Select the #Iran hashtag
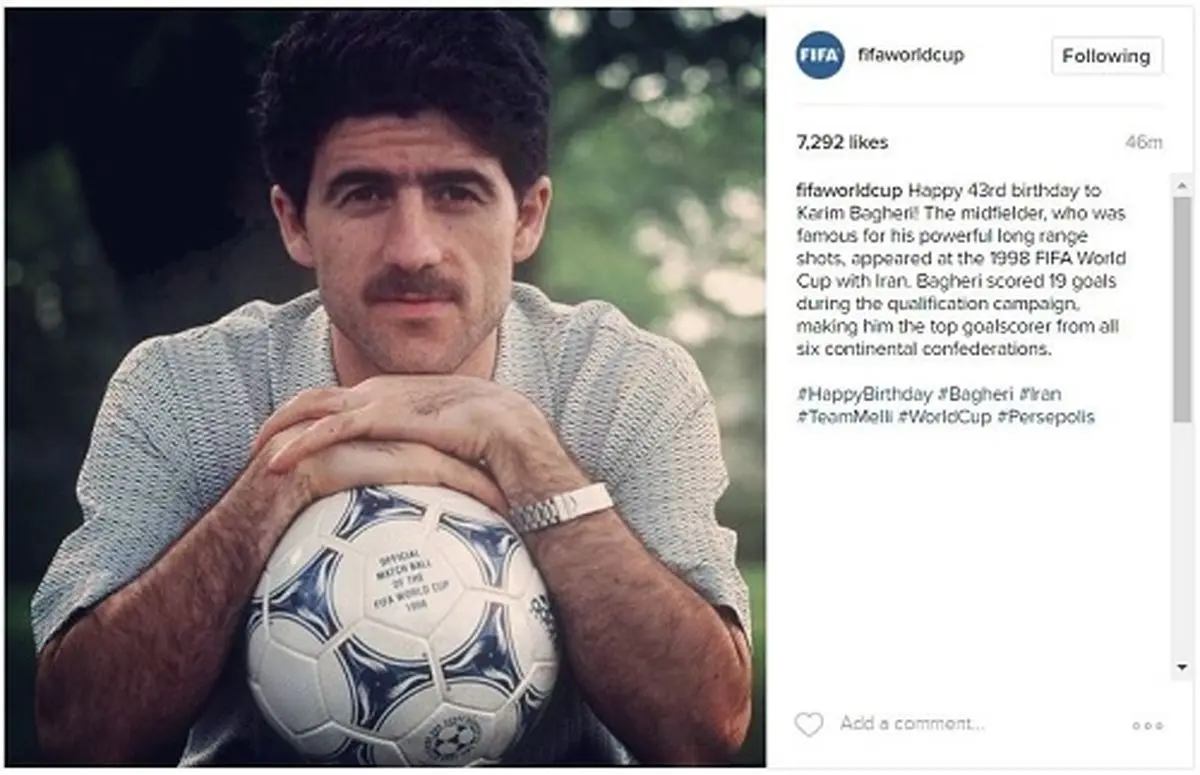This screenshot has width=1200, height=775. point(1041,391)
